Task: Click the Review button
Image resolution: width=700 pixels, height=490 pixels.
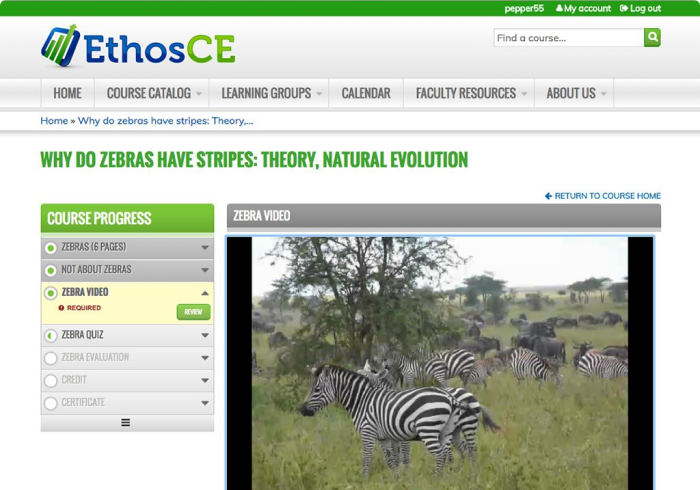Action: (193, 312)
